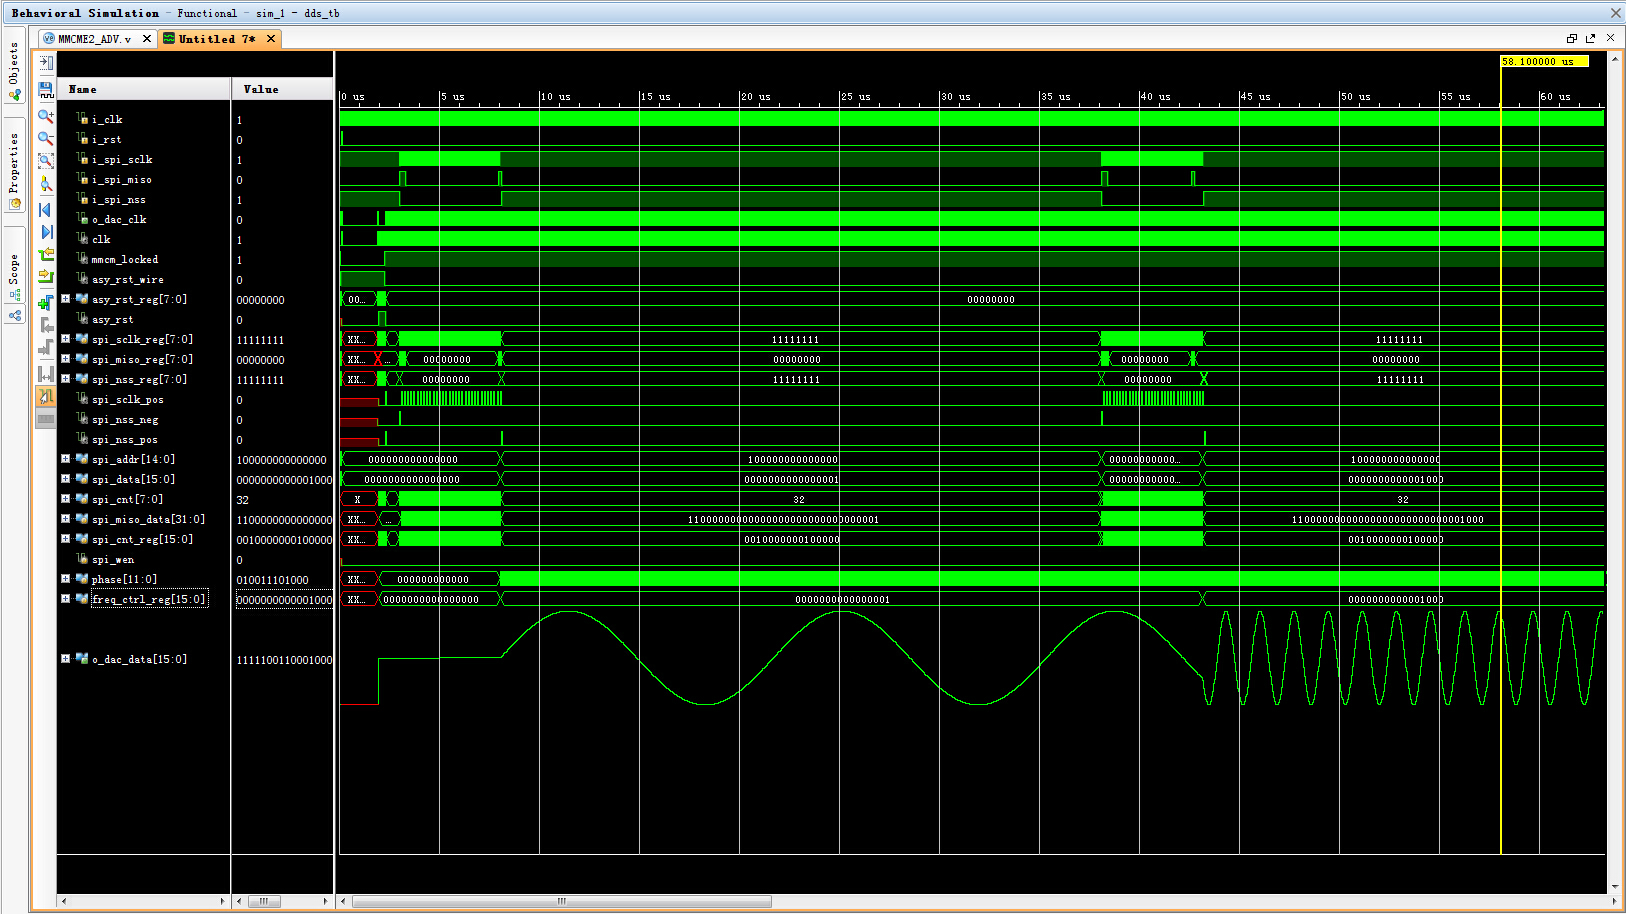Image resolution: width=1626 pixels, height=914 pixels.
Task: Expand the asy_rst_reg[7:0] bus
Action: click(66, 299)
